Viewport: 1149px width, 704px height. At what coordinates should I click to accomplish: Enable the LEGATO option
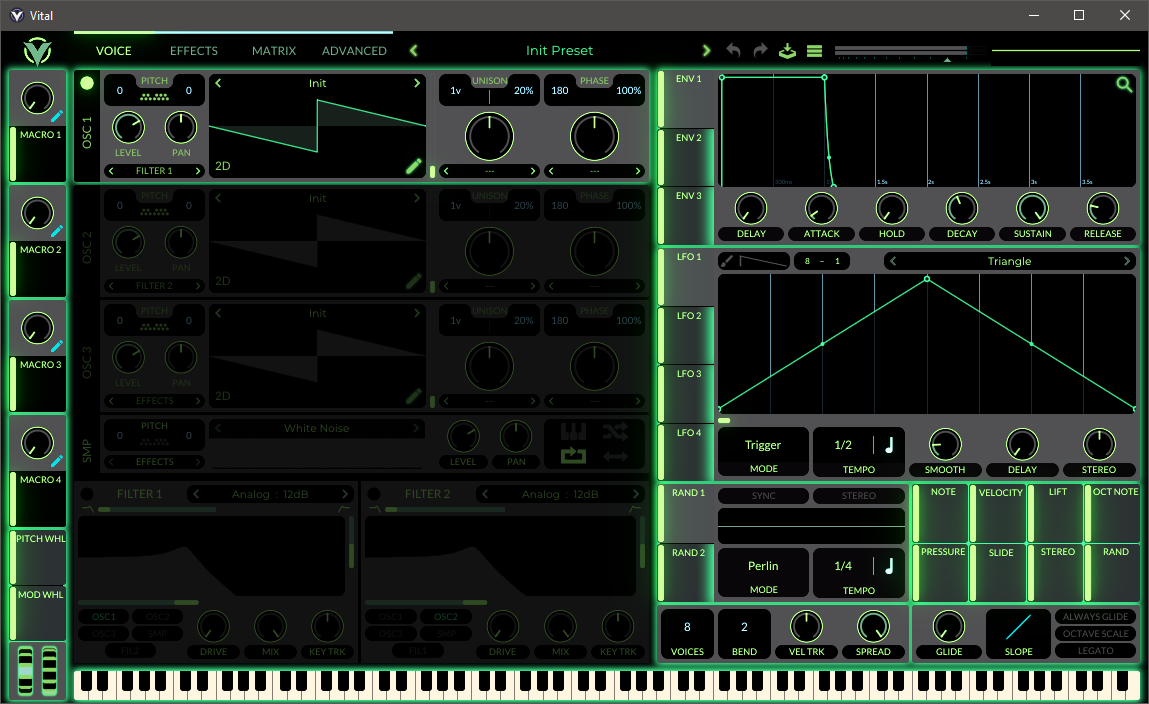point(1096,650)
